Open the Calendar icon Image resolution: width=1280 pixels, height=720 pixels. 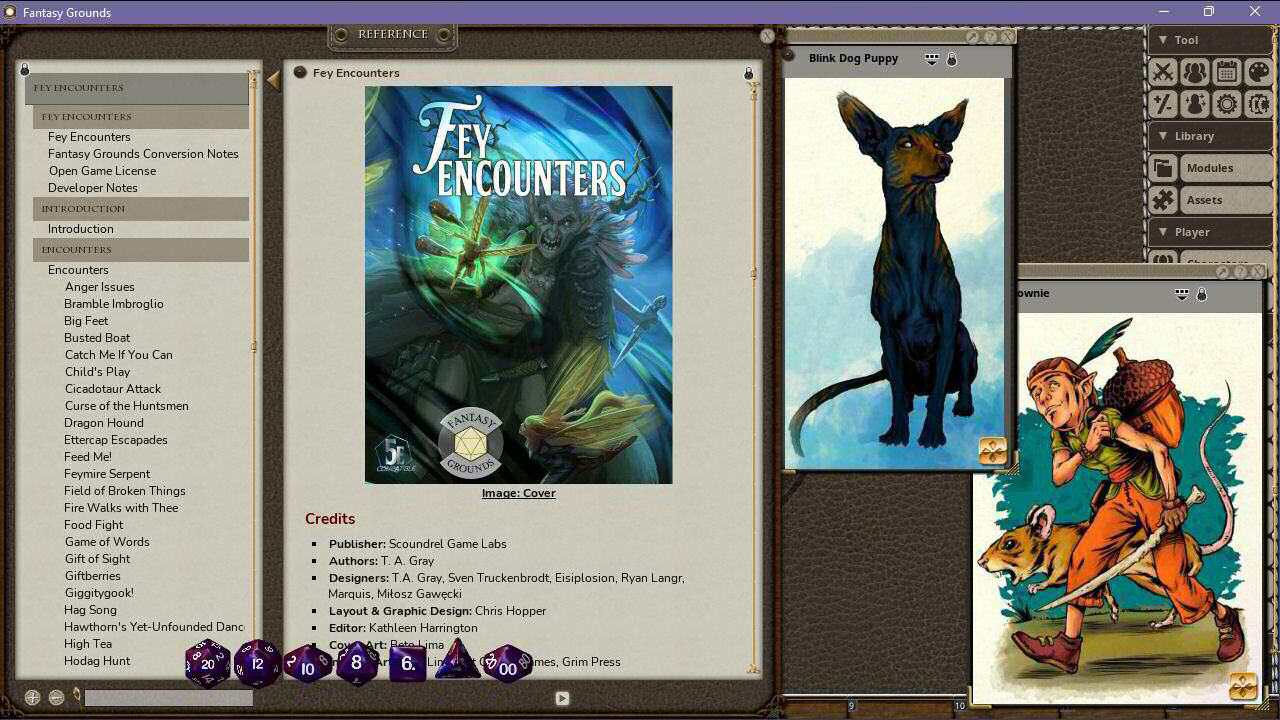(1227, 71)
